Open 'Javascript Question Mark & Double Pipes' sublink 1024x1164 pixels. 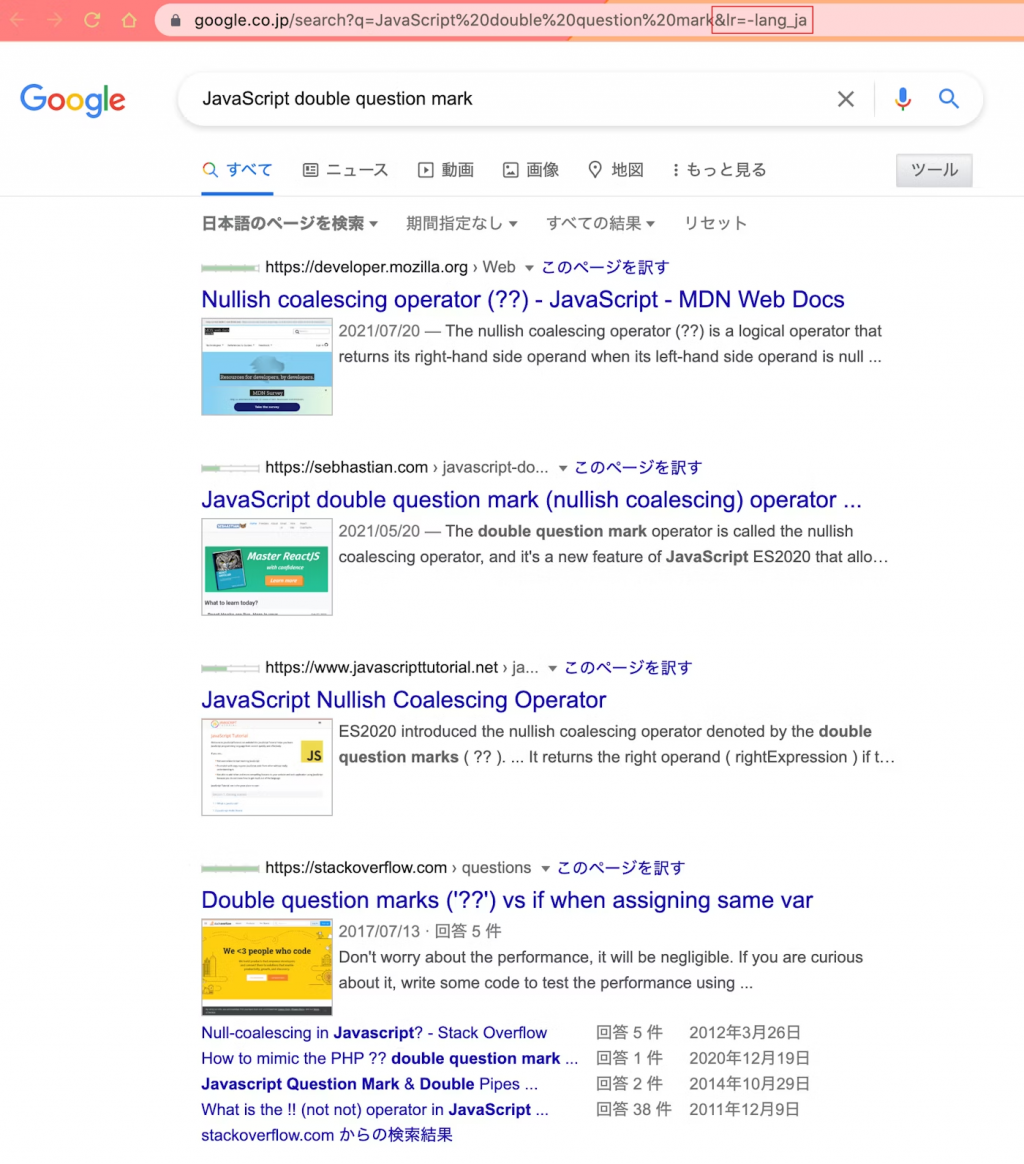[369, 1084]
